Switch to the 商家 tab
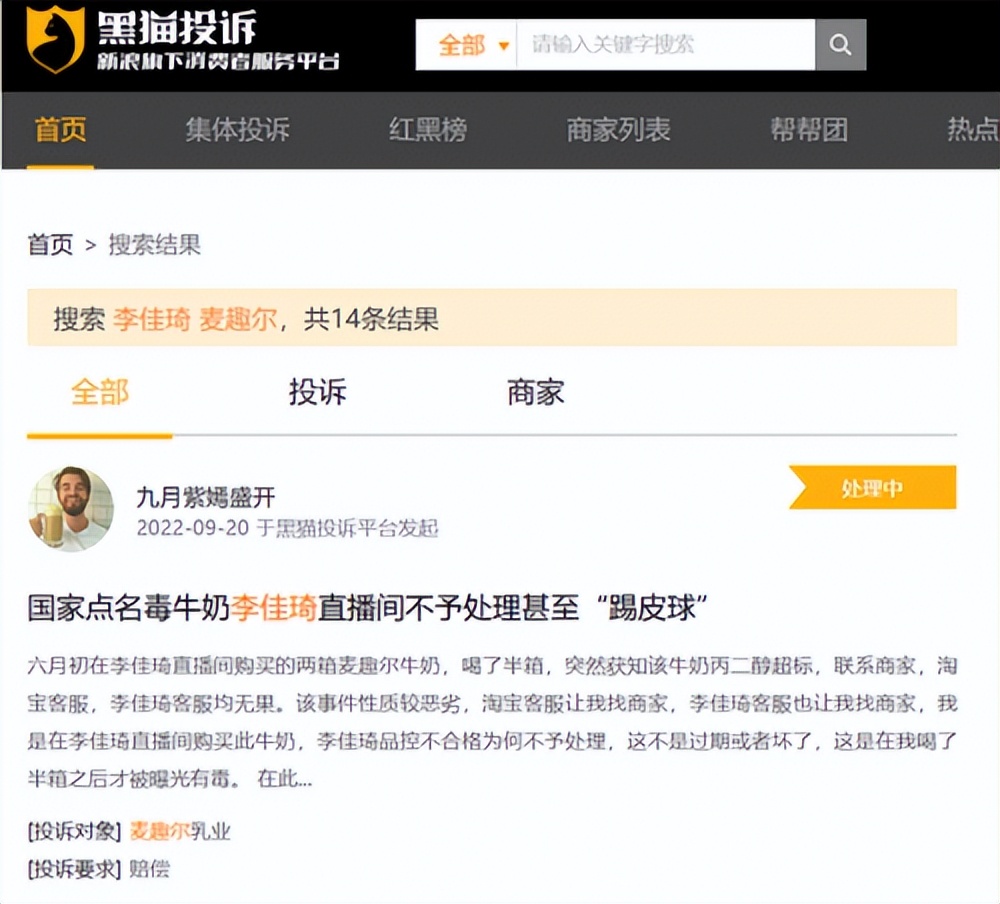The image size is (1000, 904). pos(533,393)
